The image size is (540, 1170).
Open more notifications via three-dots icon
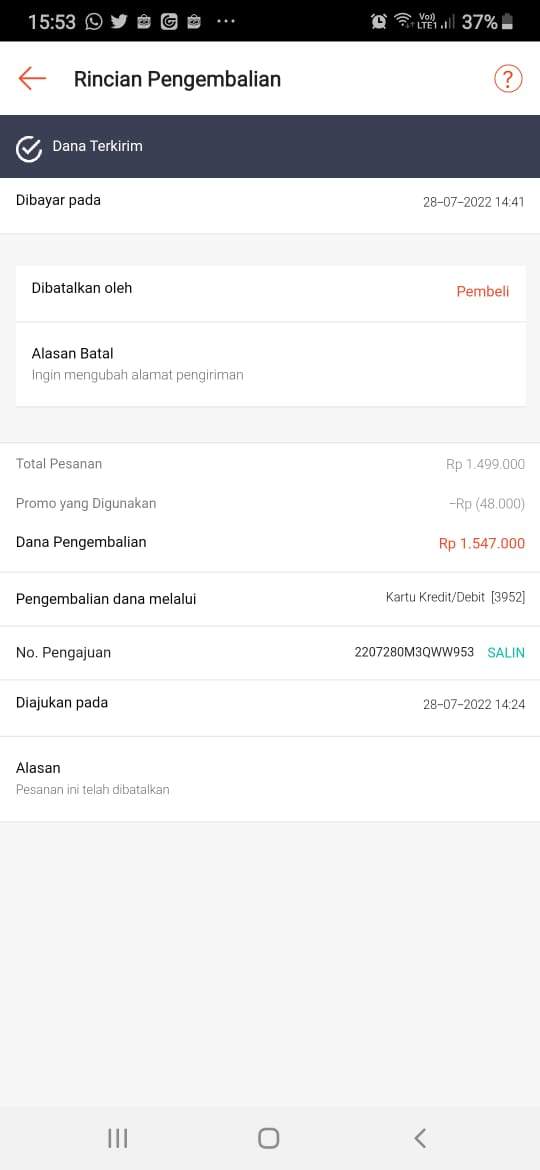pos(226,22)
